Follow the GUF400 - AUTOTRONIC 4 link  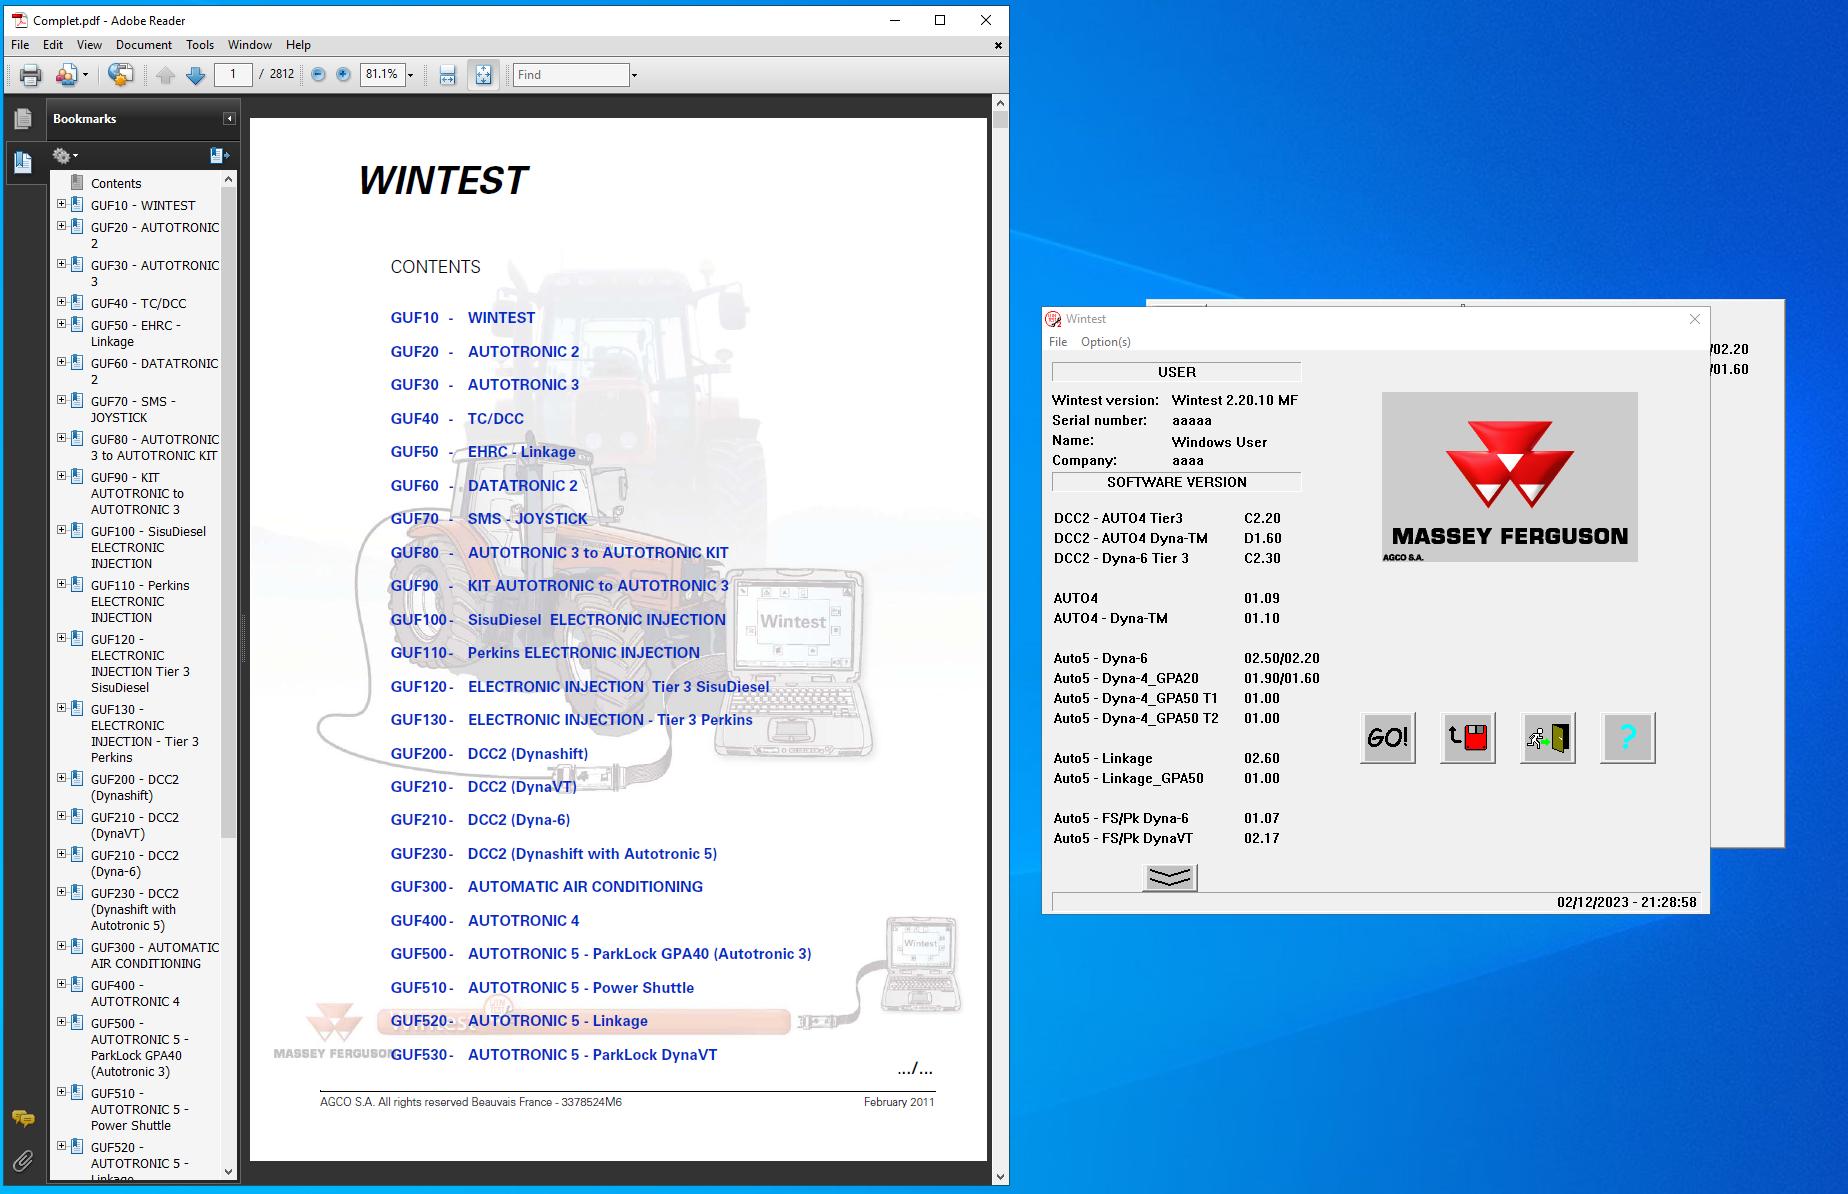pos(485,921)
